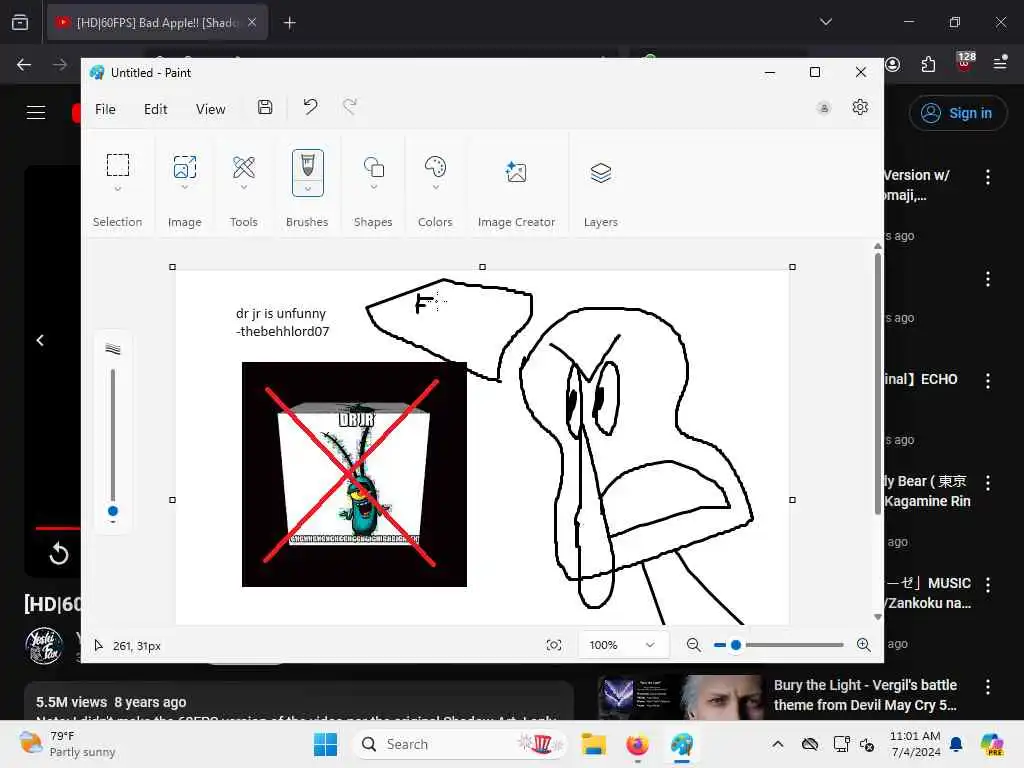The height and width of the screenshot is (768, 1024).
Task: Open options for the ECHO video
Action: 987,381
